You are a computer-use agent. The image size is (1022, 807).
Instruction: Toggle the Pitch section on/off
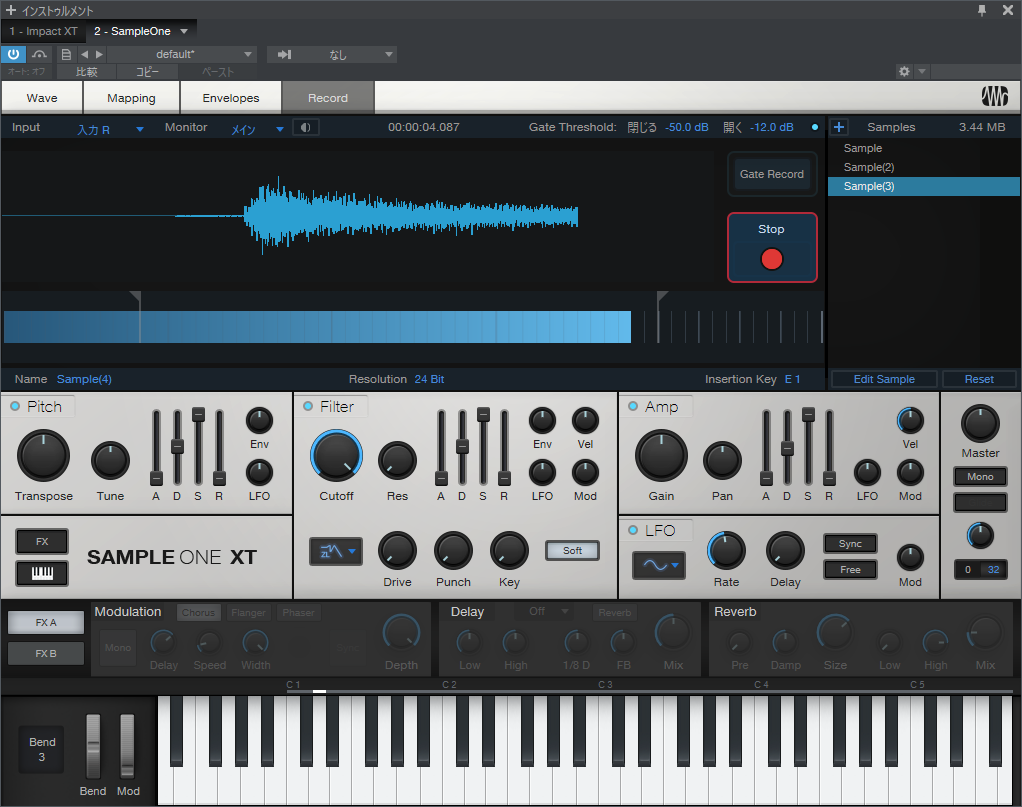point(15,406)
